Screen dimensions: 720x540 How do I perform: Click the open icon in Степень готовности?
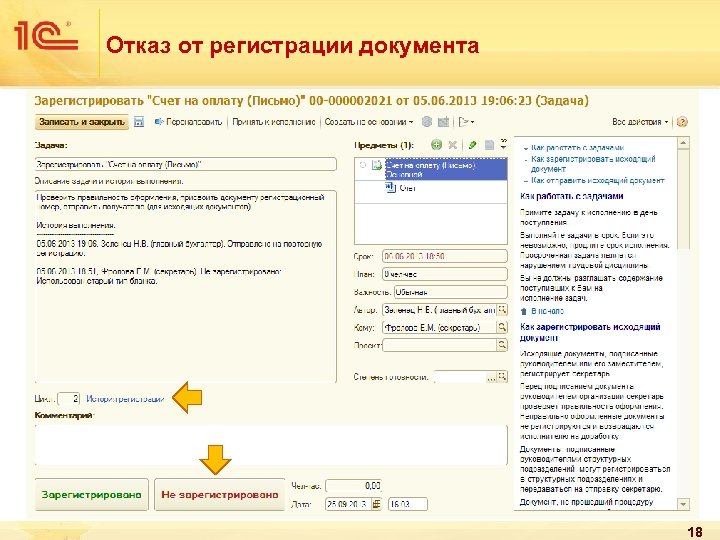(502, 377)
